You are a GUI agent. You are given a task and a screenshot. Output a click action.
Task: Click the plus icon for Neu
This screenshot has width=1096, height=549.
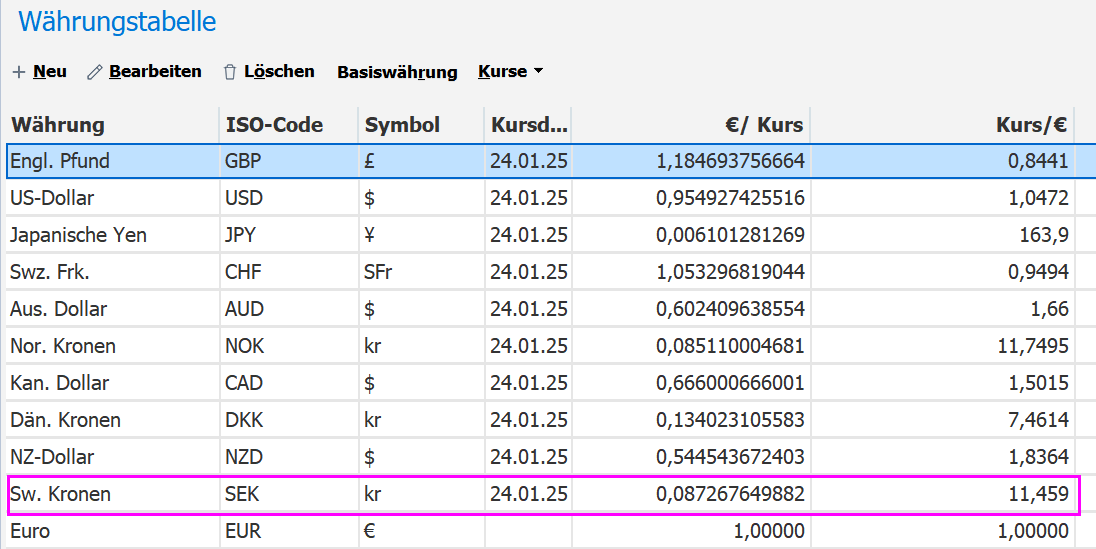18,72
